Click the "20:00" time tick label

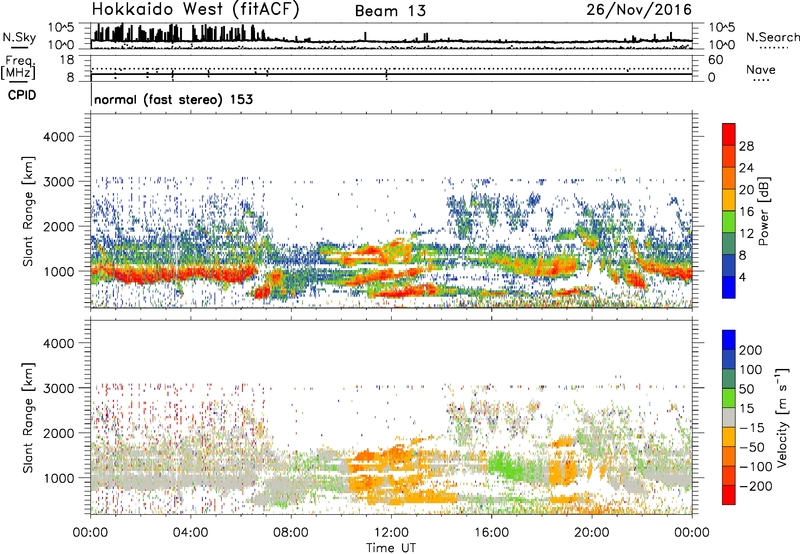[592, 533]
